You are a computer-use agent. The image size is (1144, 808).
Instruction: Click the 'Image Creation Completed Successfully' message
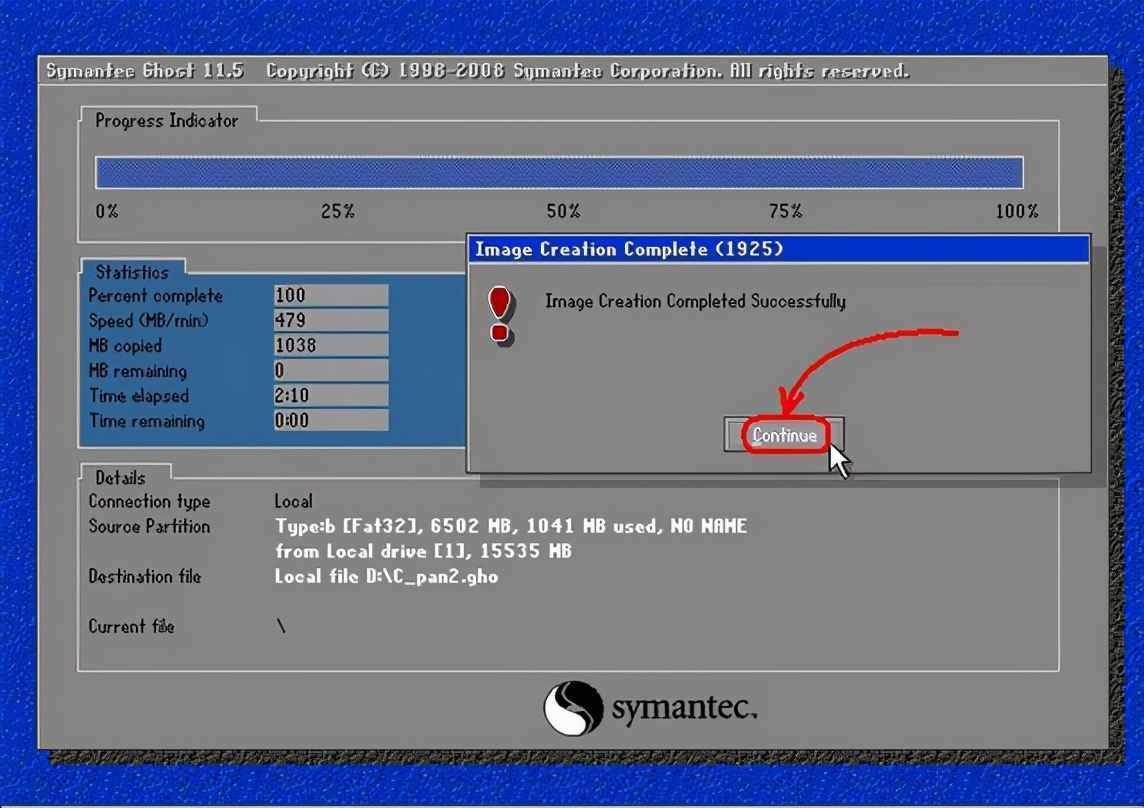[x=695, y=301]
